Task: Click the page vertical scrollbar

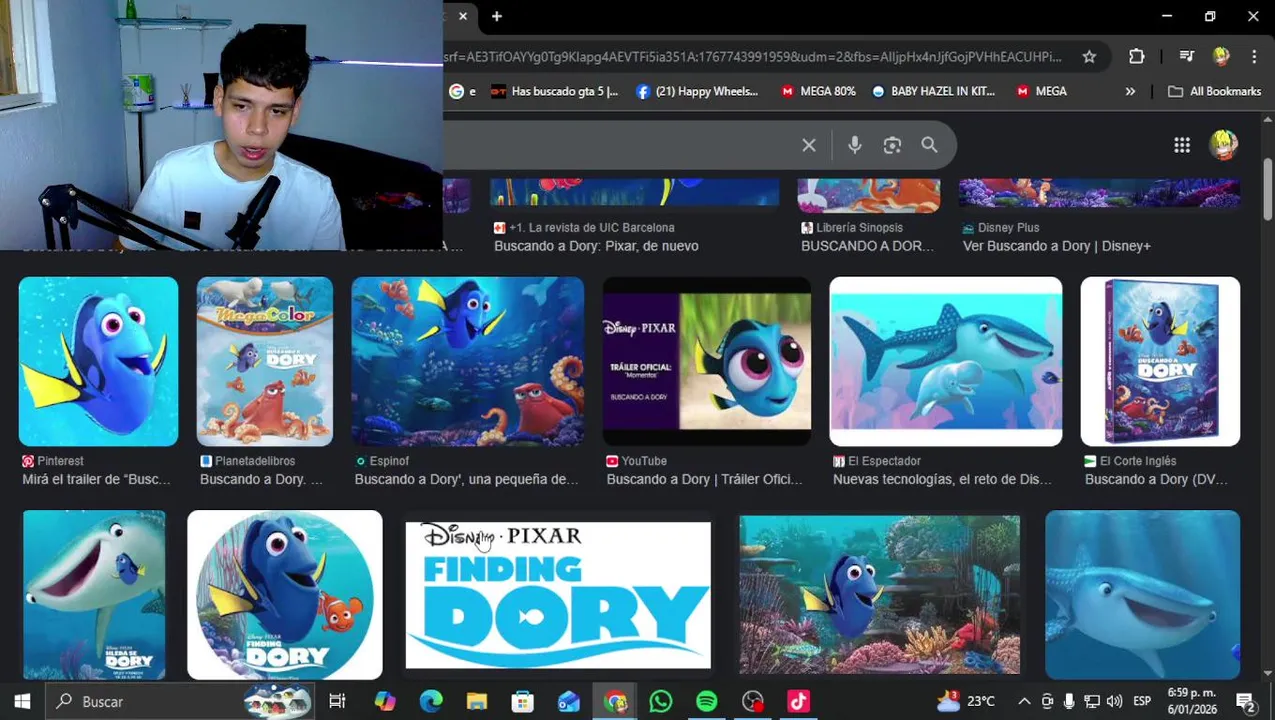Action: click(1267, 189)
